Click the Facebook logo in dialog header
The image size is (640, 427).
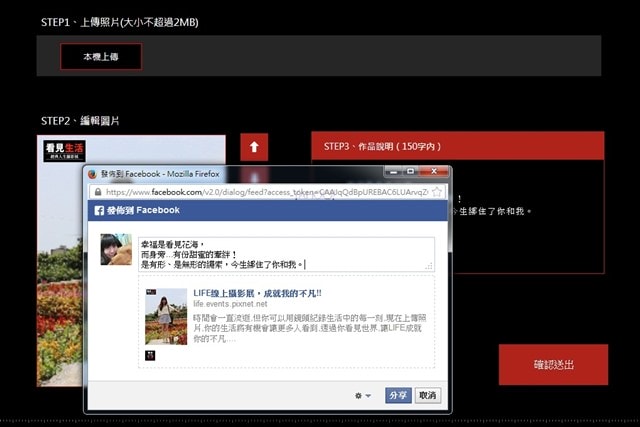[100, 211]
